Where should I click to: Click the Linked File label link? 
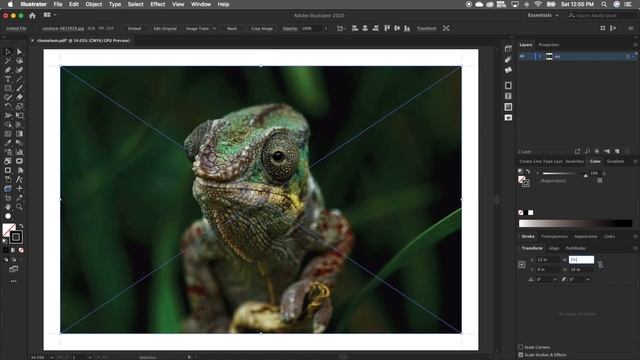point(16,29)
